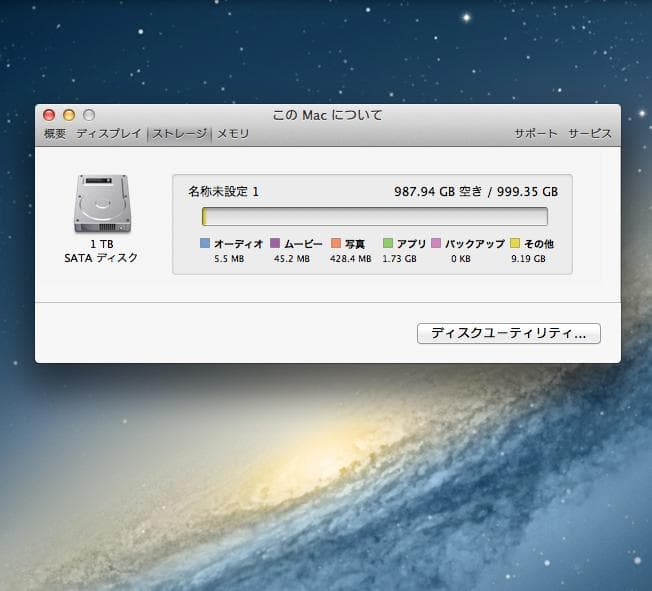
Task: Click the pink バックアップ color swatch
Action: pos(436,243)
